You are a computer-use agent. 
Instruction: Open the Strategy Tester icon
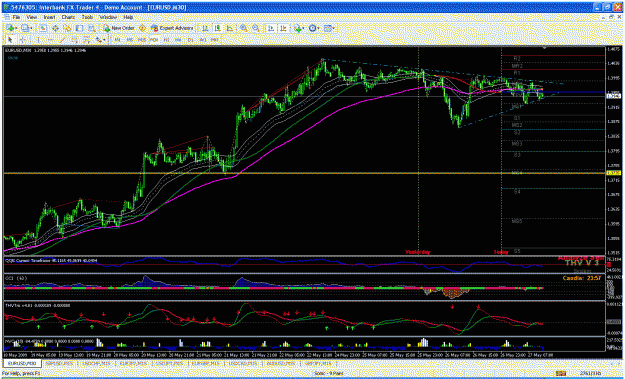point(92,28)
